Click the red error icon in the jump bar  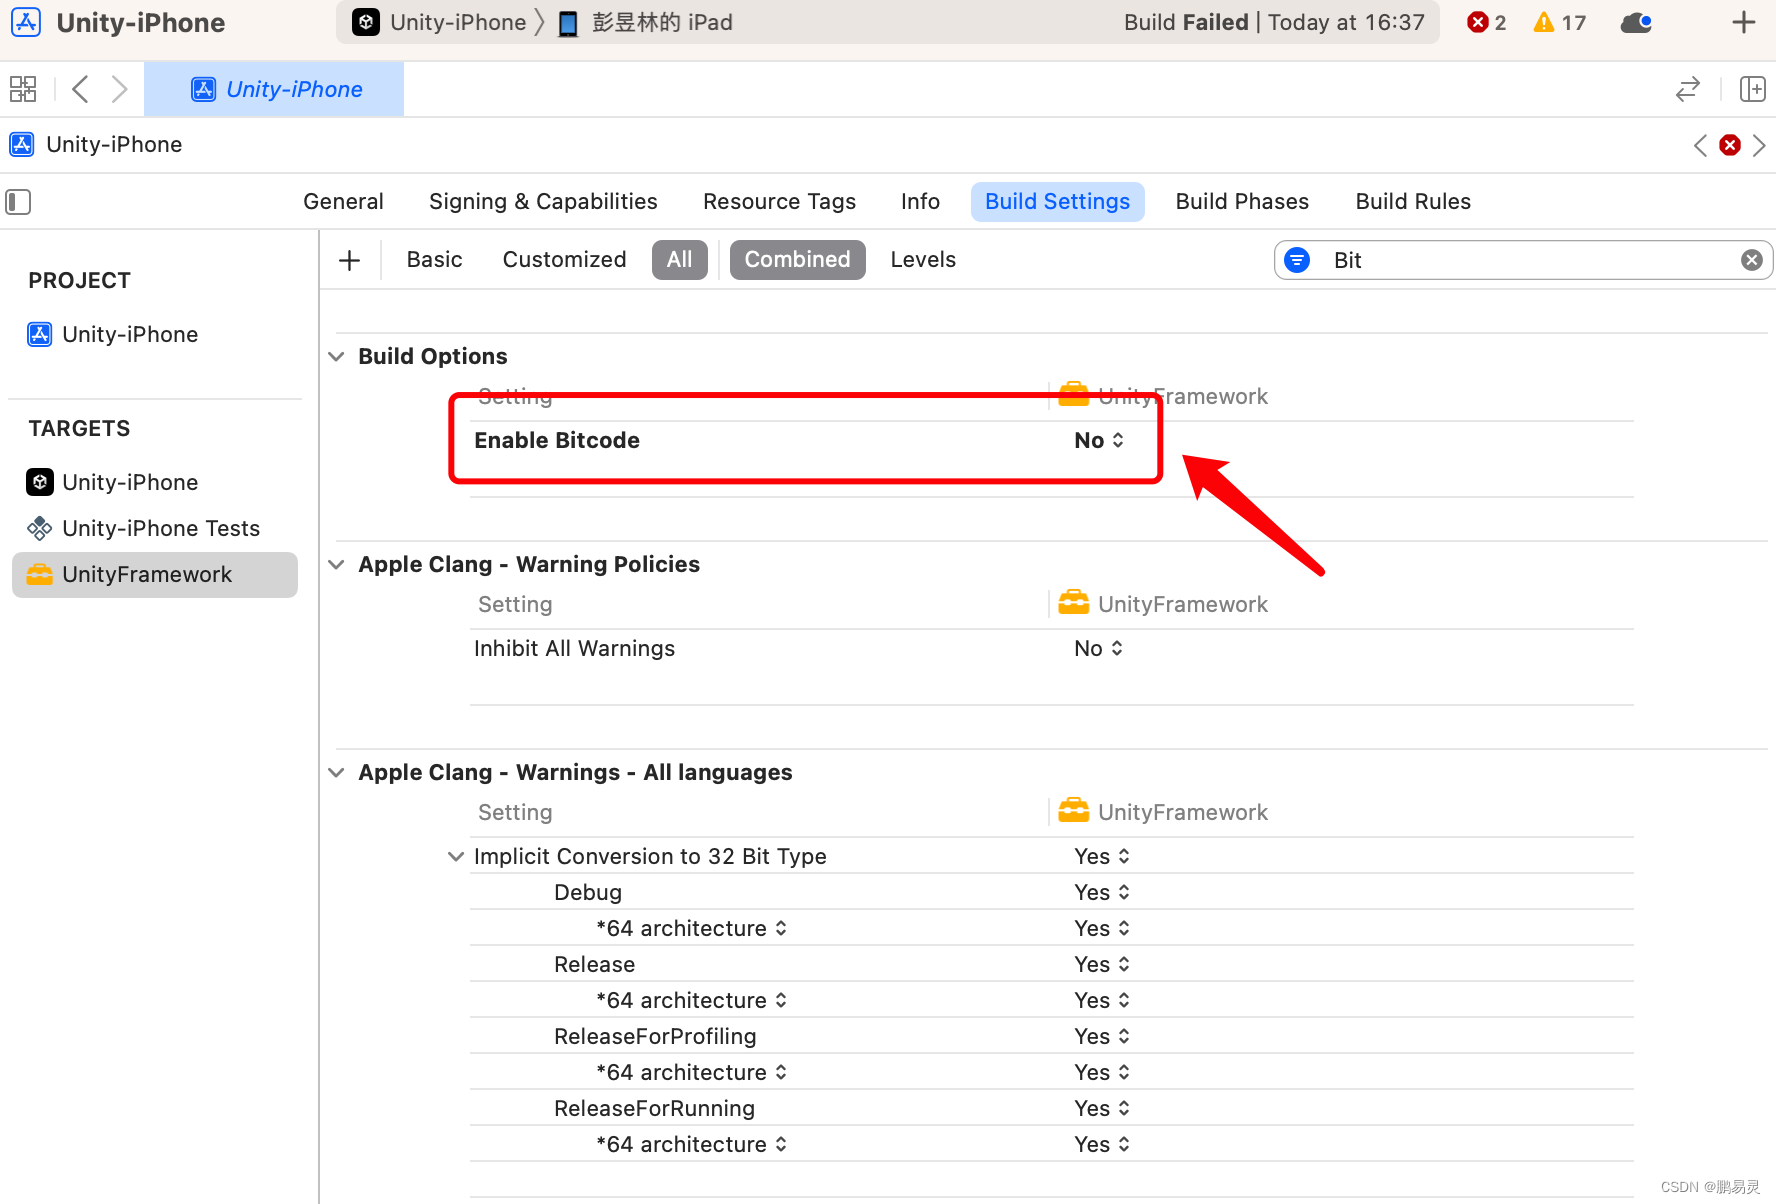pyautogui.click(x=1730, y=145)
